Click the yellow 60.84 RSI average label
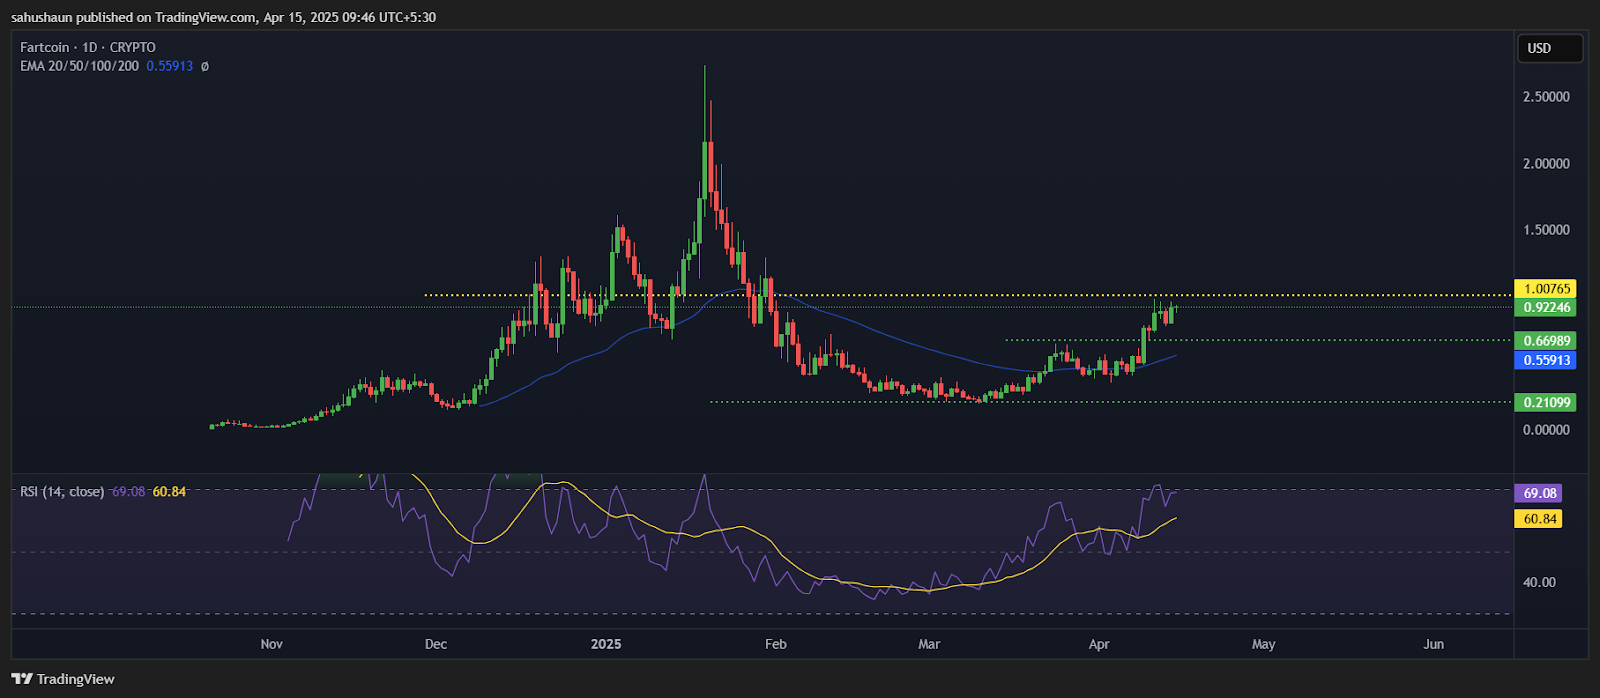Screen dimensions: 1600x698 1540,519
